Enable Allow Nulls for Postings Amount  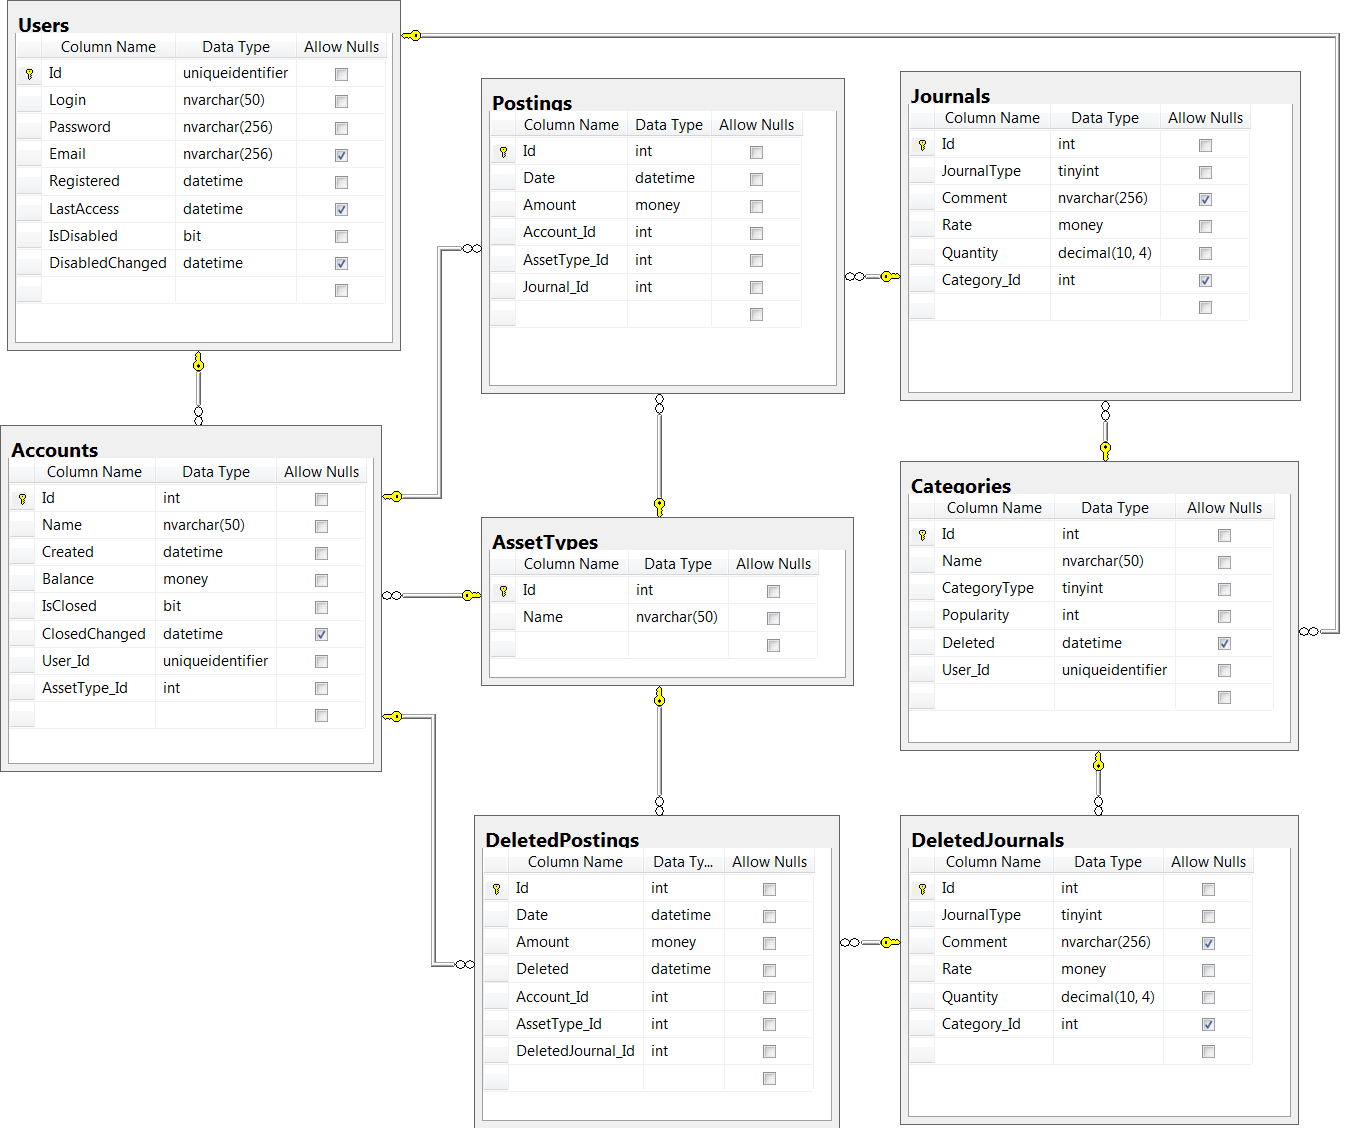click(756, 206)
